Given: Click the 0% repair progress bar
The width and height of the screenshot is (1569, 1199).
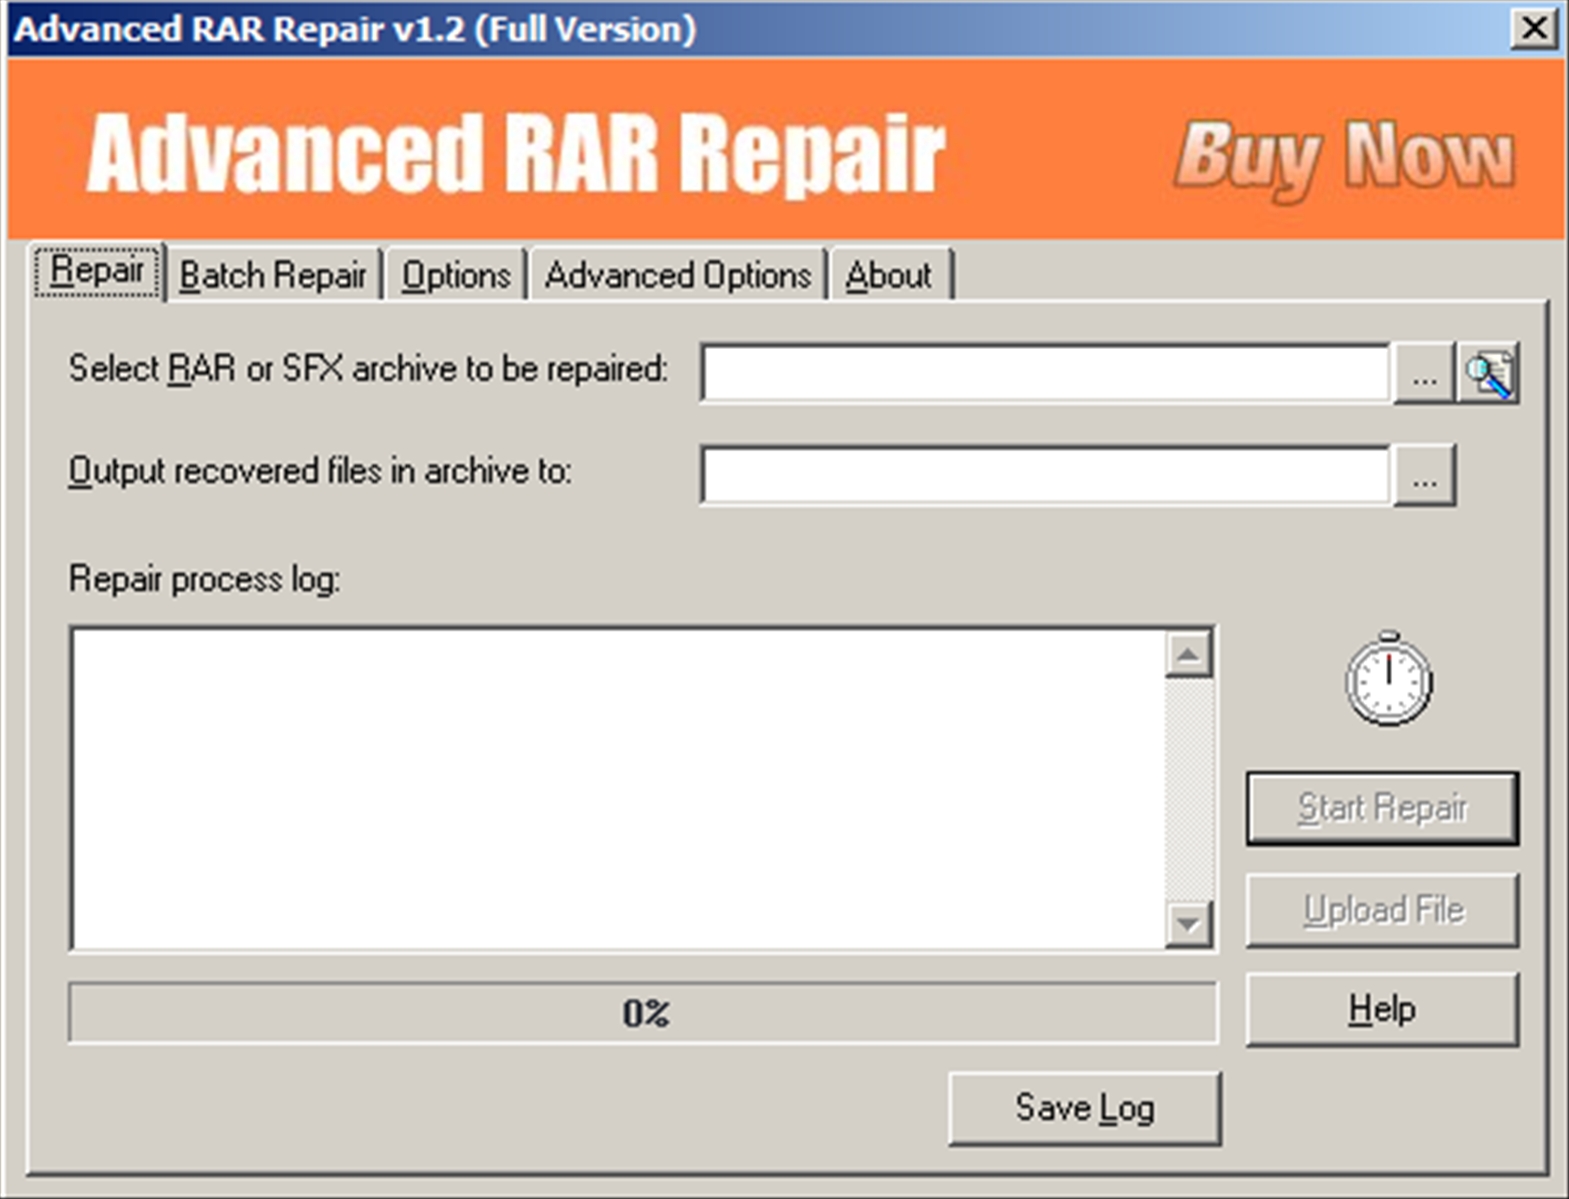Looking at the screenshot, I should 643,1013.
